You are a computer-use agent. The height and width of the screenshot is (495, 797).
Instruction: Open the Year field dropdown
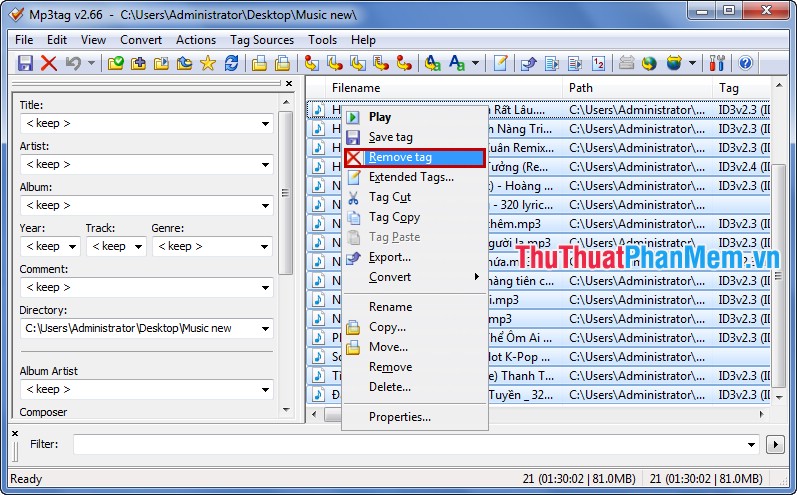73,247
